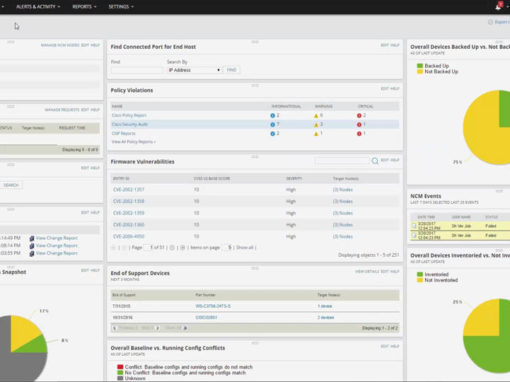The image size is (510, 382).
Task: Click the third View Change Report document icon
Action: (x=32, y=254)
